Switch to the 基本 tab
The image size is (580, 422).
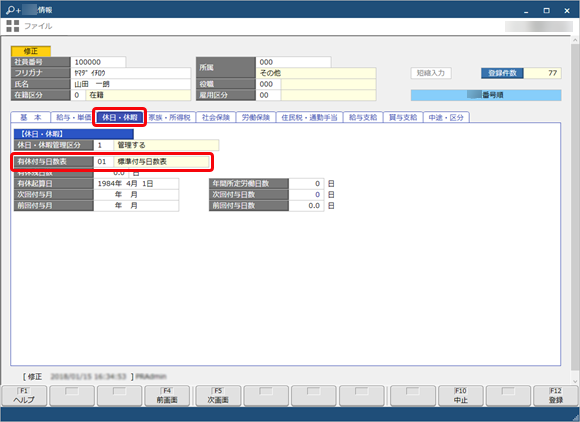click(31, 117)
